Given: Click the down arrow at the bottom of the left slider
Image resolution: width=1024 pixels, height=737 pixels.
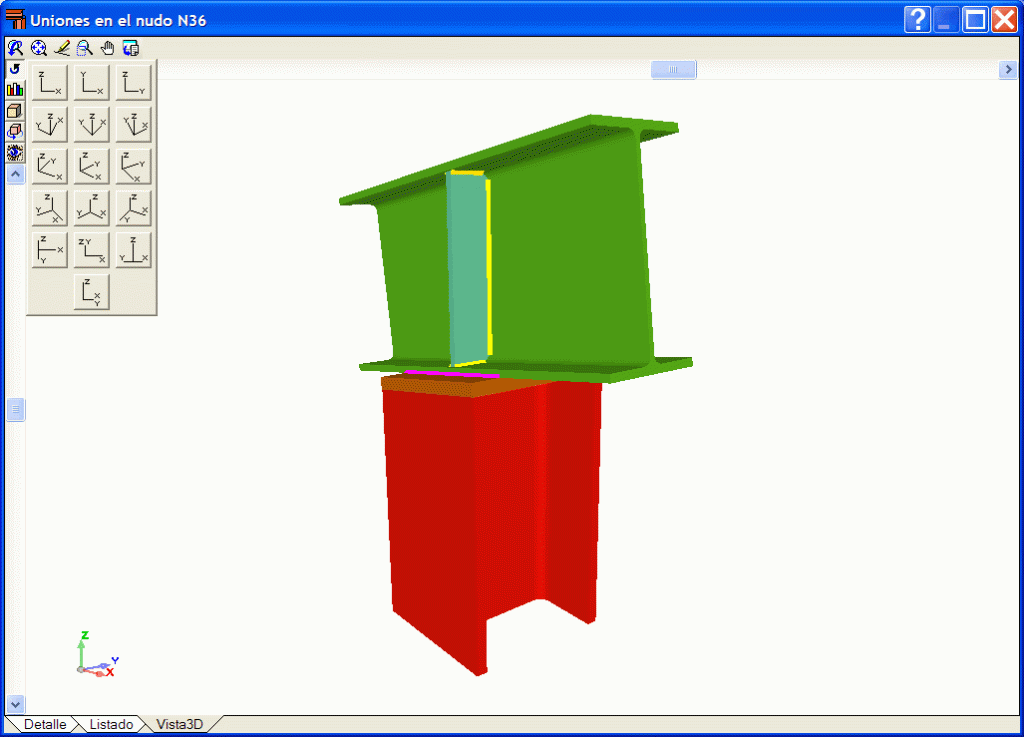Looking at the screenshot, I should (x=16, y=704).
